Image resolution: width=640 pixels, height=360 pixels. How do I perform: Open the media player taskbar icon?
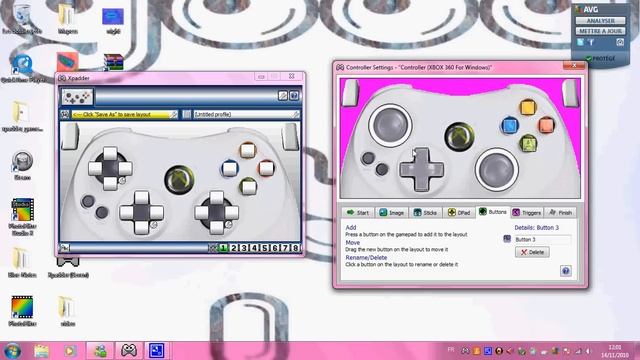[70, 351]
